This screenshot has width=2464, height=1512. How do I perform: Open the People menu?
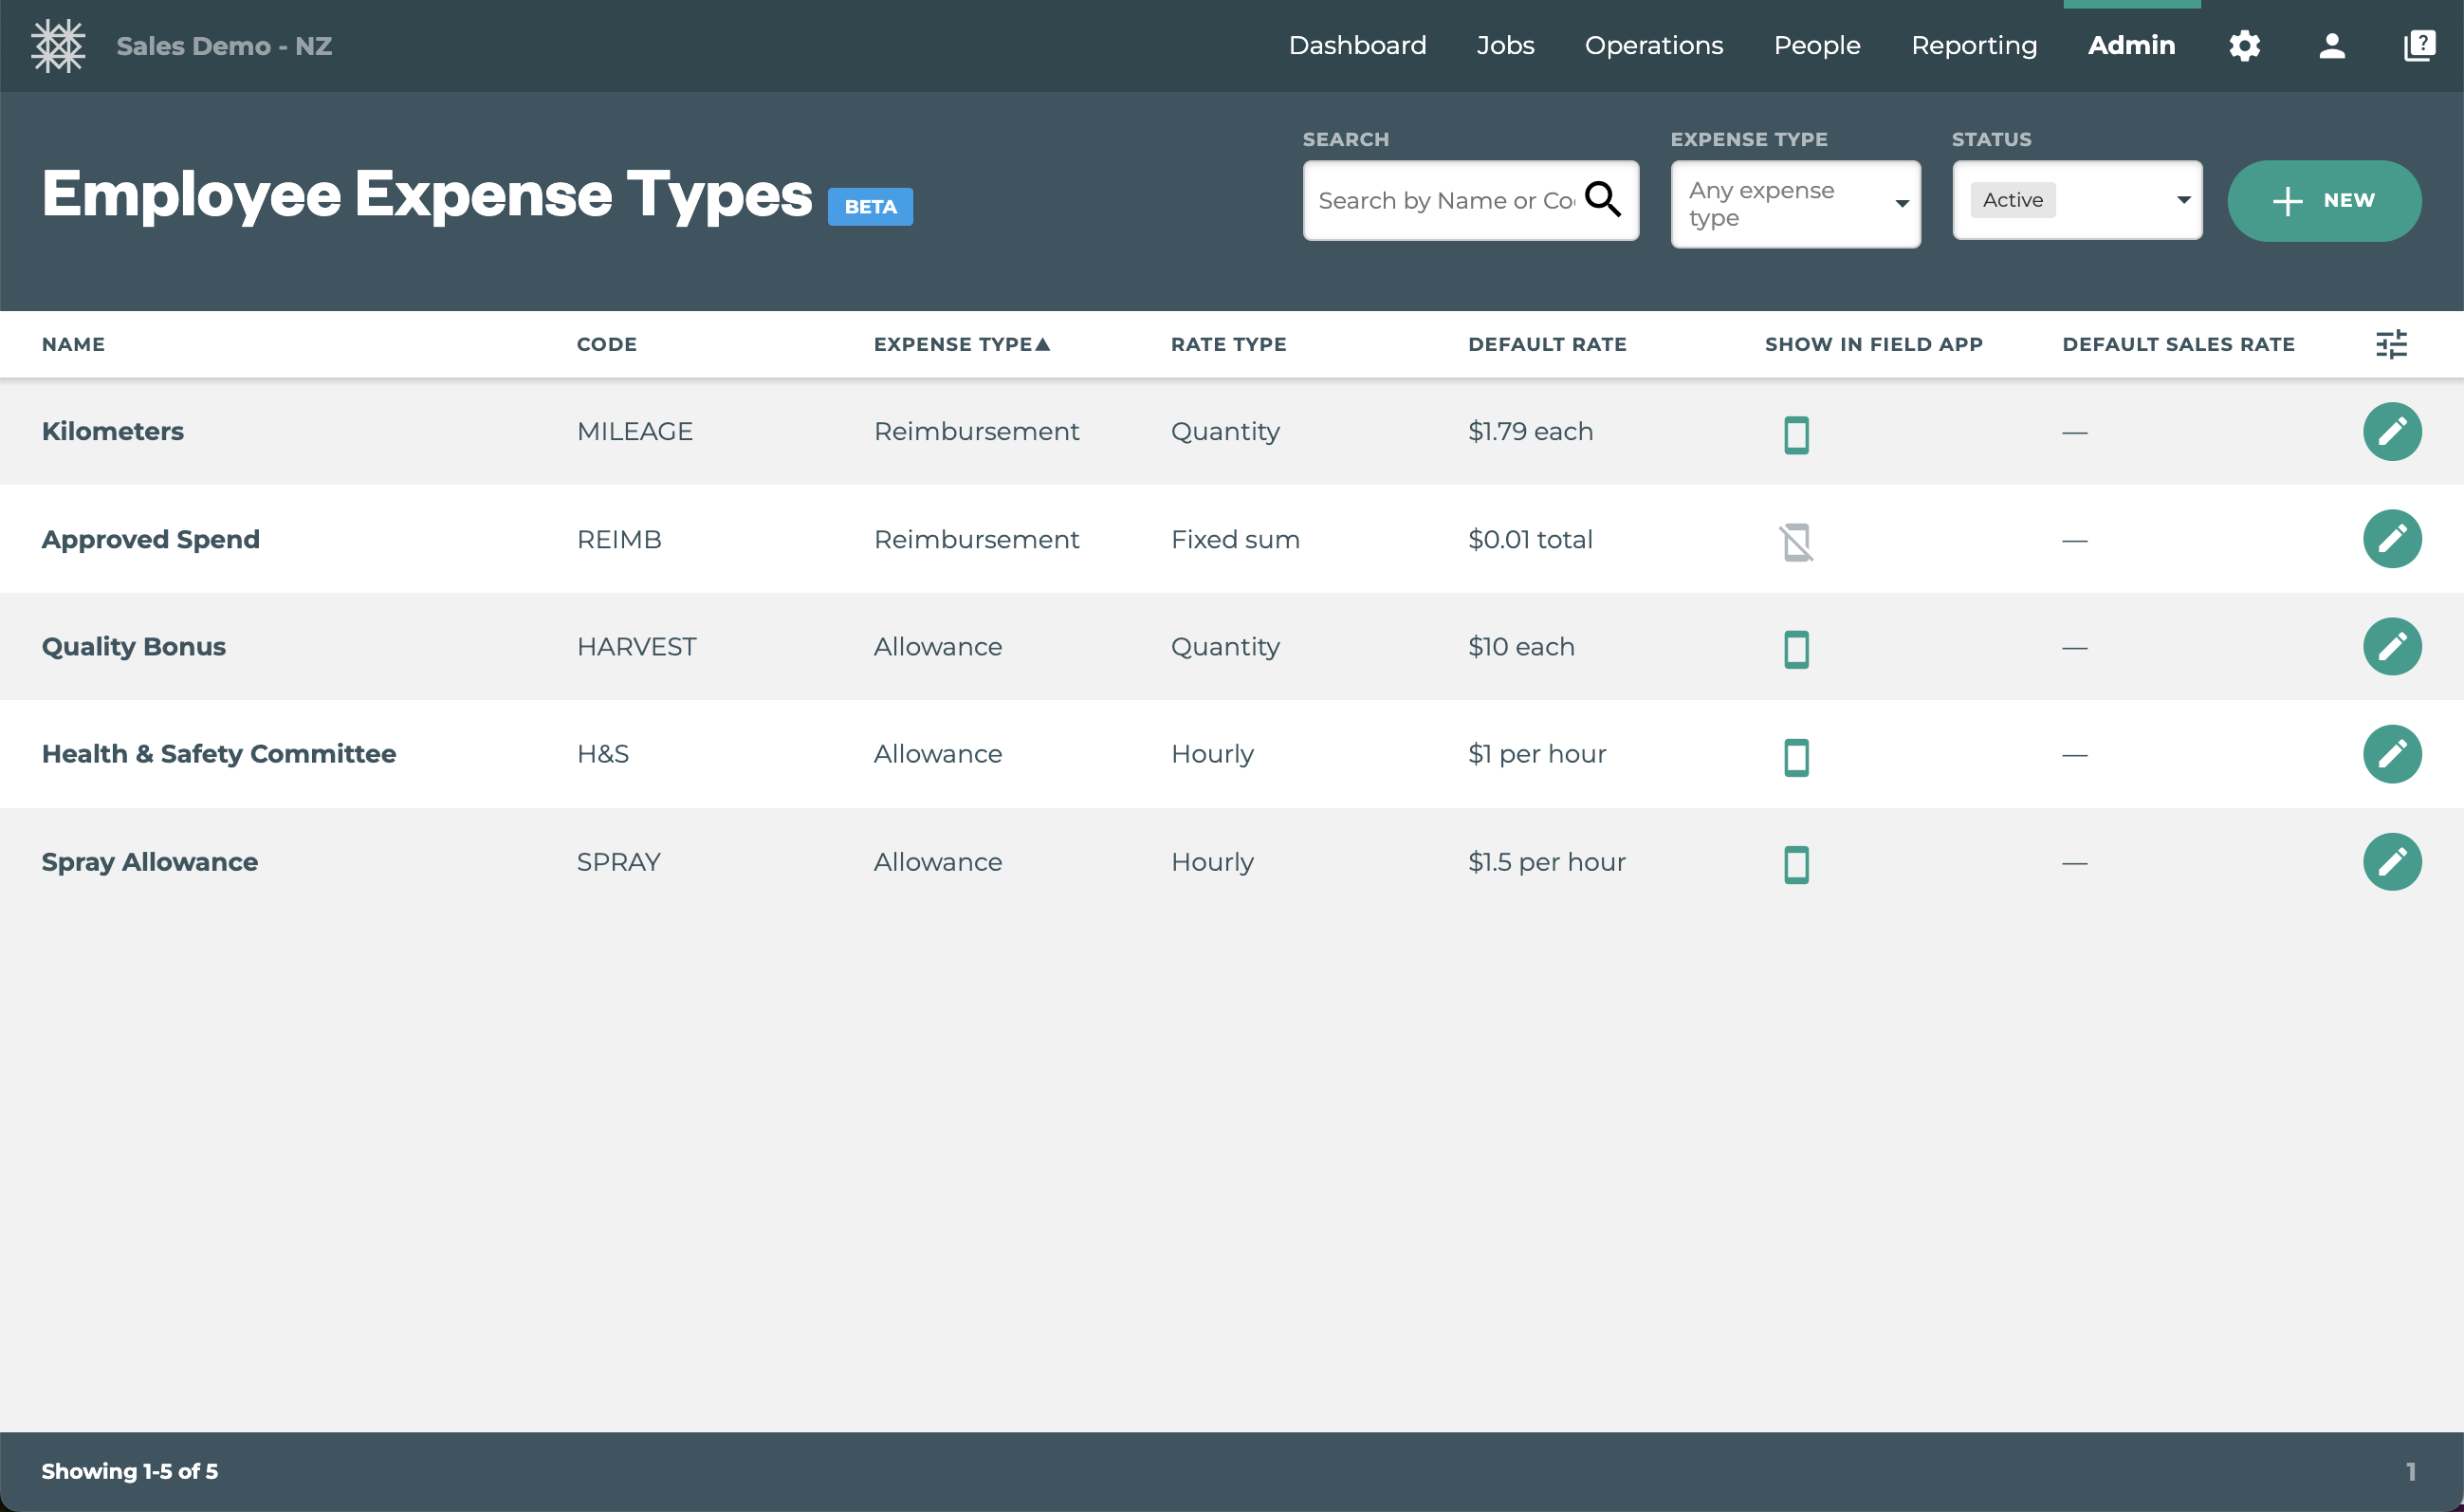(x=1816, y=46)
